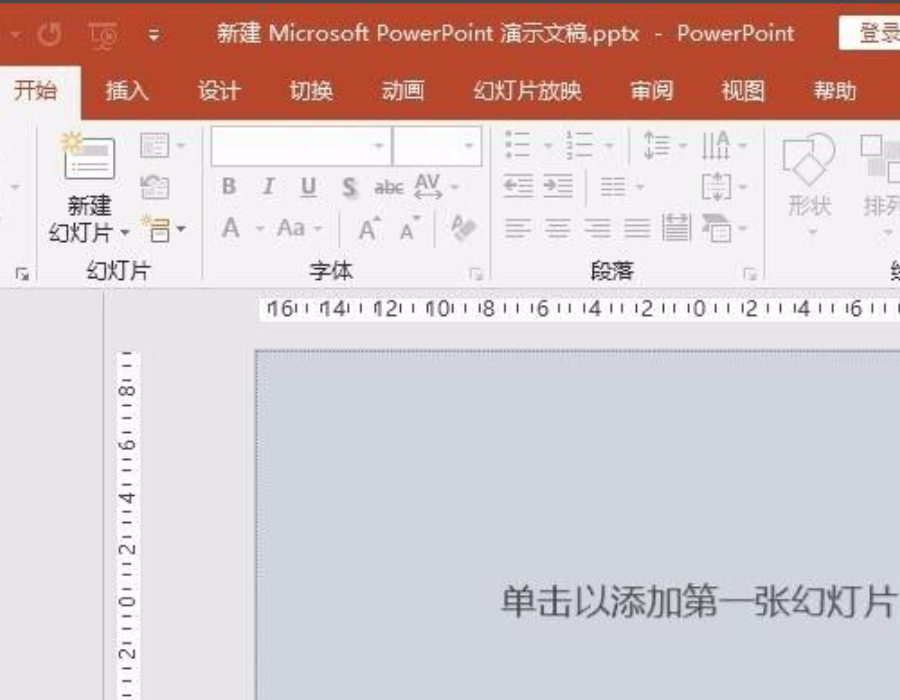Viewport: 900px width, 700px height.
Task: Click the Distributed alignment icon
Action: (676, 227)
